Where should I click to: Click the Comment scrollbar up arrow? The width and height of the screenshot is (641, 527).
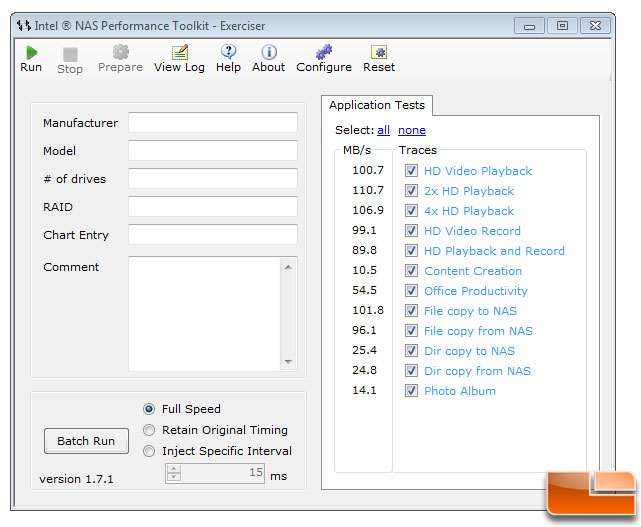(288, 267)
